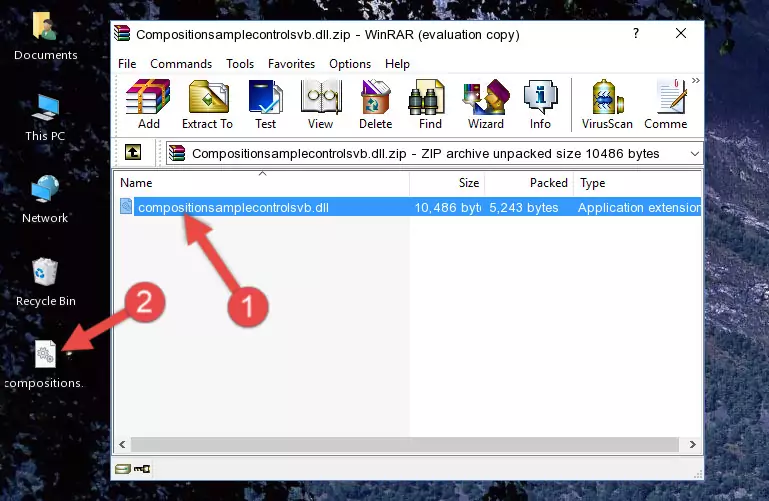Viewport: 769px width, 501px height.
Task: Select the Recycle Bin desktop icon
Action: click(46, 282)
